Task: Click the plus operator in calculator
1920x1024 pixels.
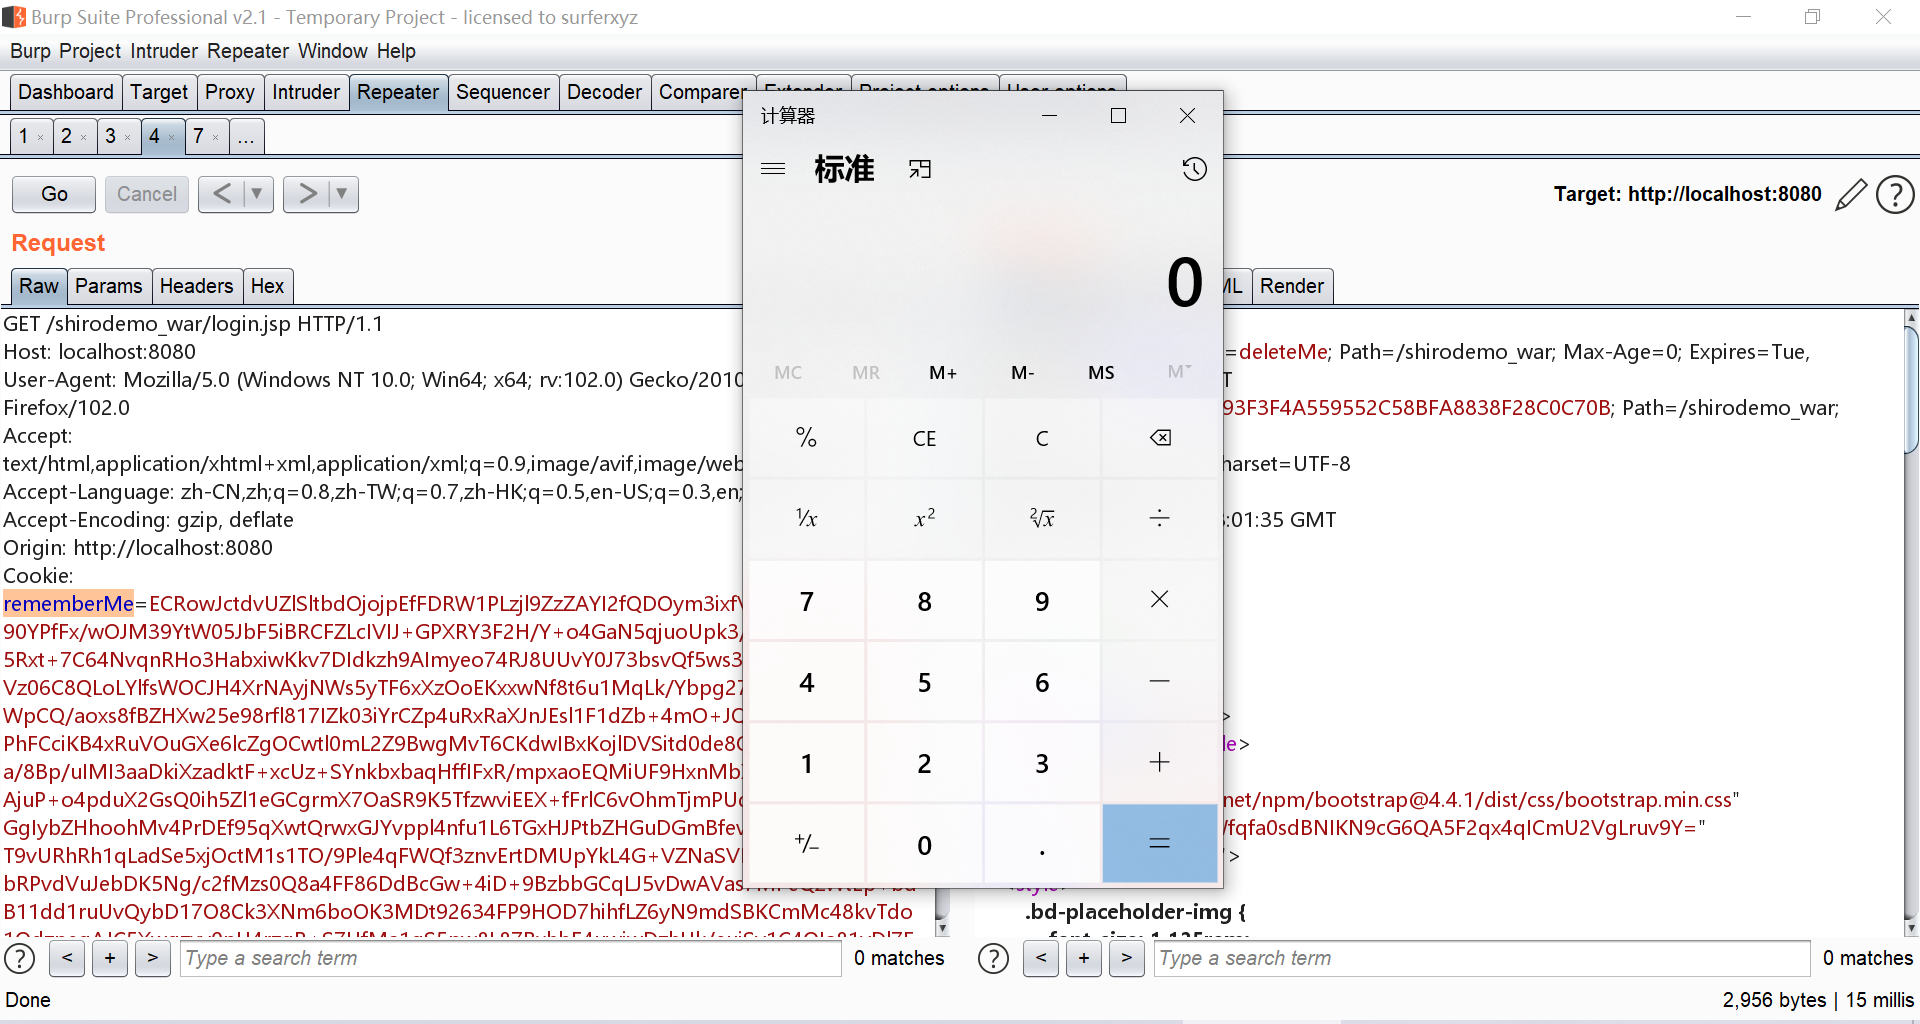Action: [x=1160, y=763]
